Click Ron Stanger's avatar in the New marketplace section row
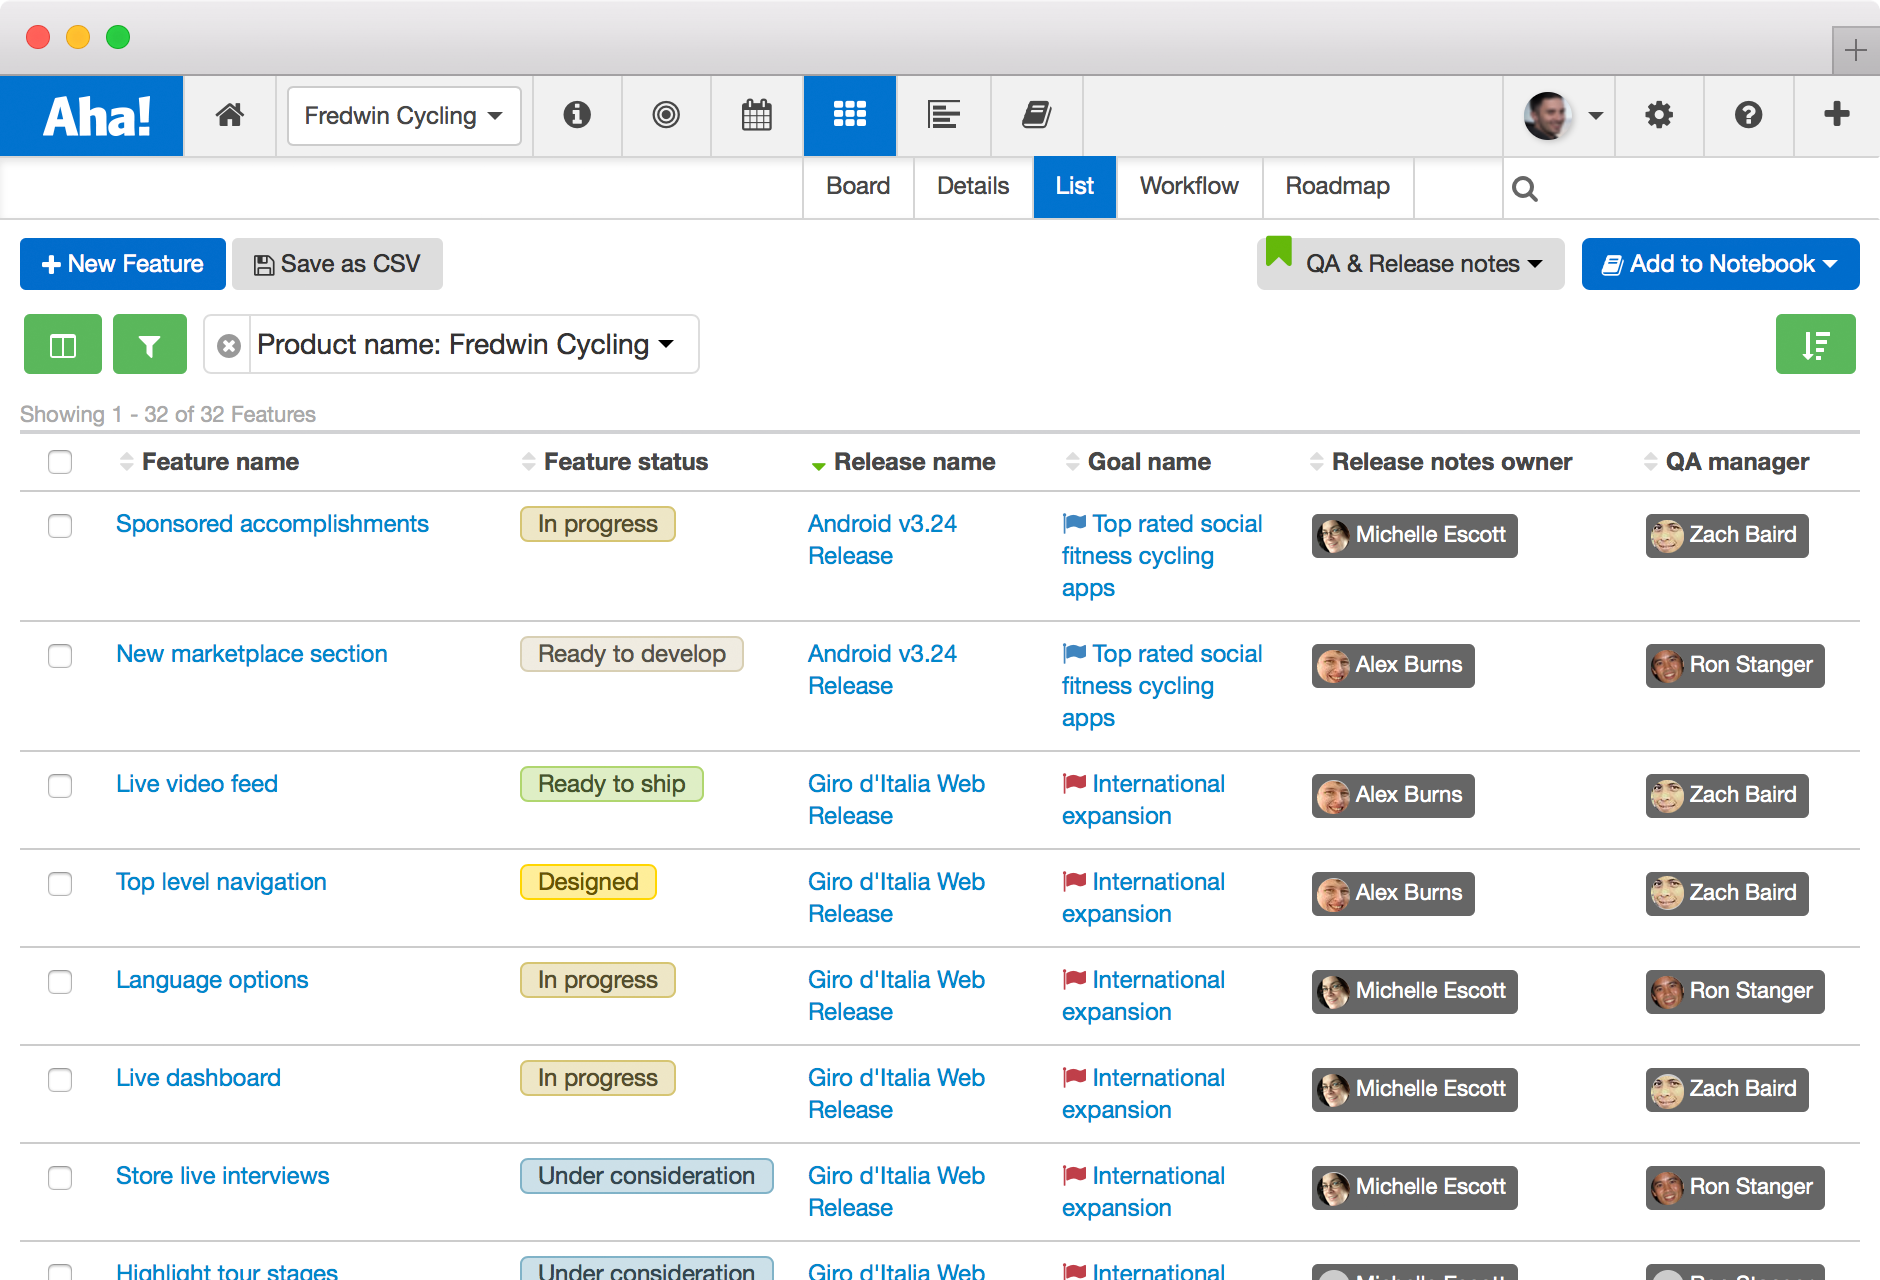Screen dimensions: 1880x1280 tap(1667, 666)
